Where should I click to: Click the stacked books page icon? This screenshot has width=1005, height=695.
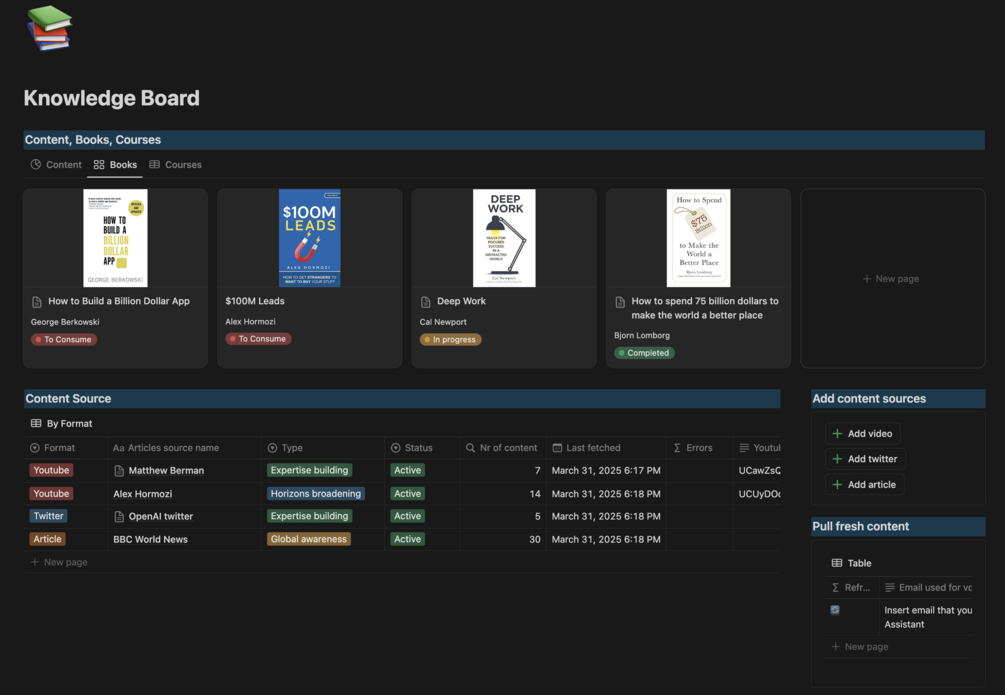click(x=49, y=28)
